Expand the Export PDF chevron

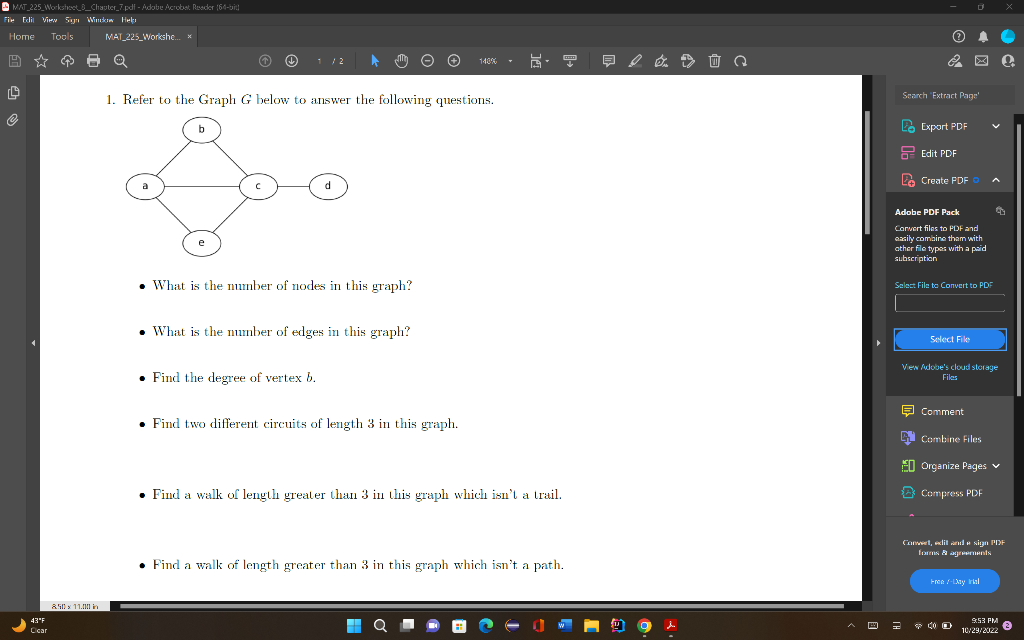tap(996, 126)
